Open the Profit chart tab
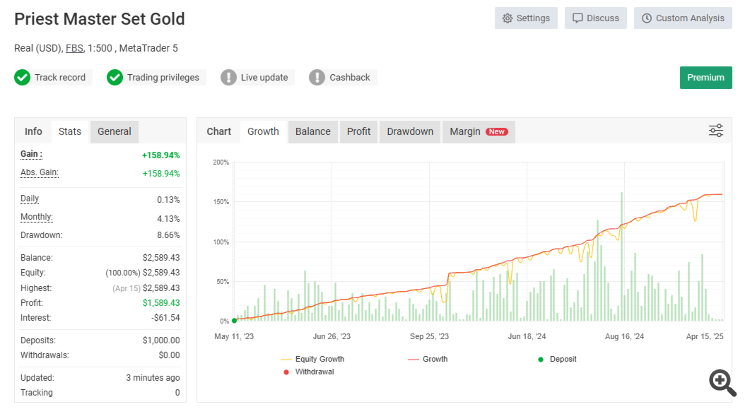The height and width of the screenshot is (409, 750). [x=359, y=132]
